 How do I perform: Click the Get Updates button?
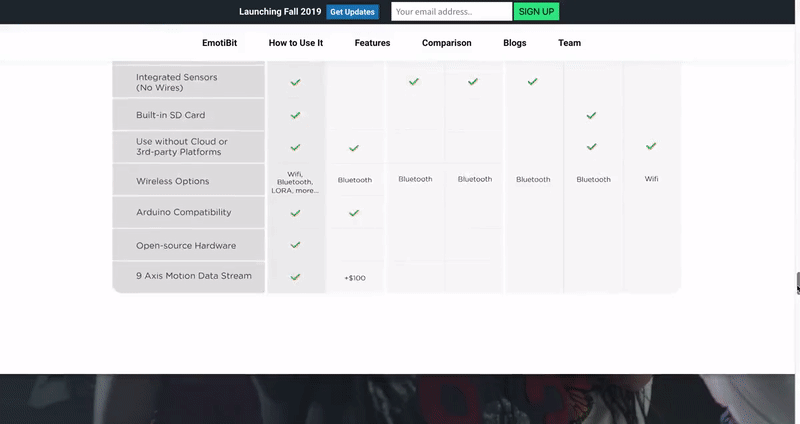tap(353, 12)
